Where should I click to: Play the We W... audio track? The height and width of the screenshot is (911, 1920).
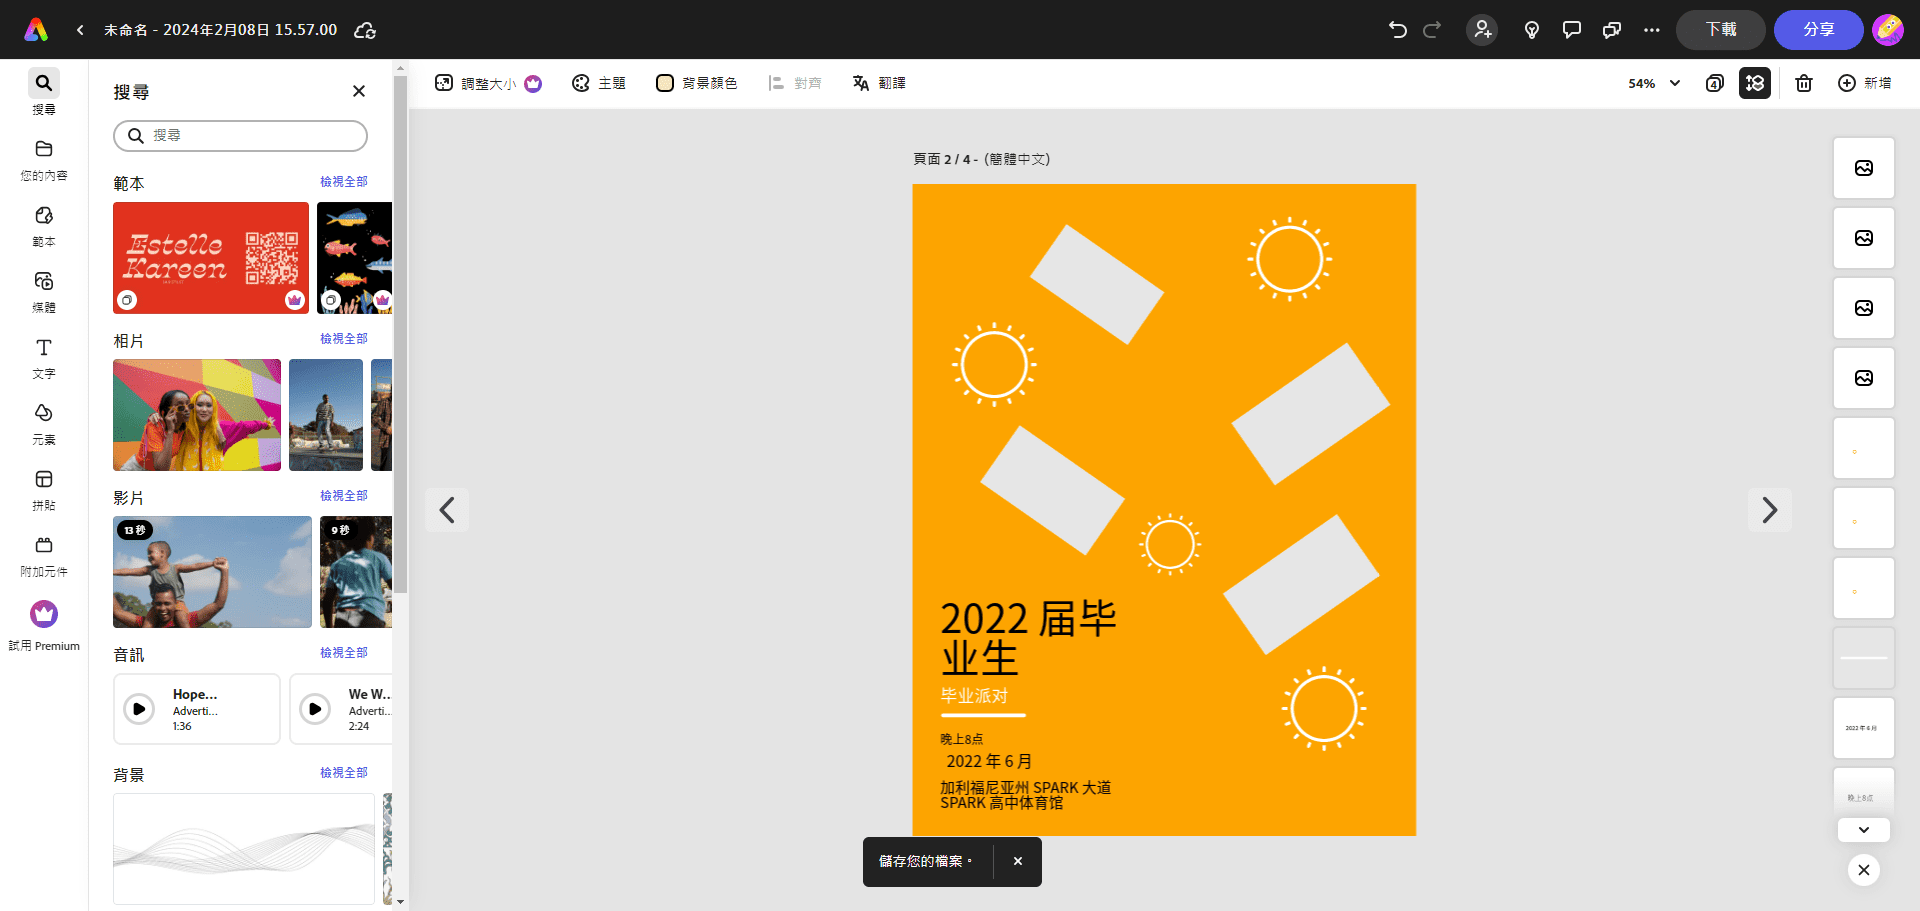(x=315, y=709)
